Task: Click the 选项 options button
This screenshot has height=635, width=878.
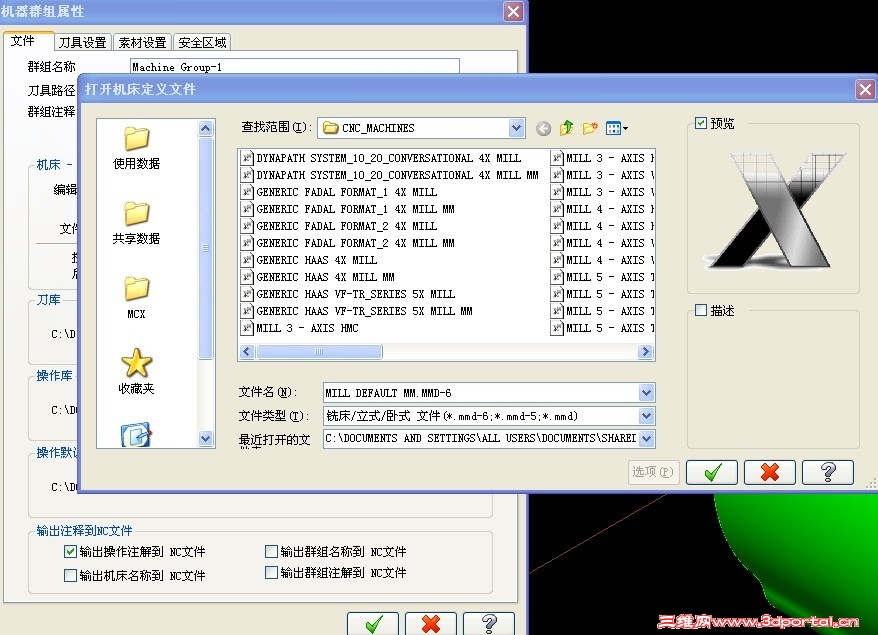Action: point(652,472)
